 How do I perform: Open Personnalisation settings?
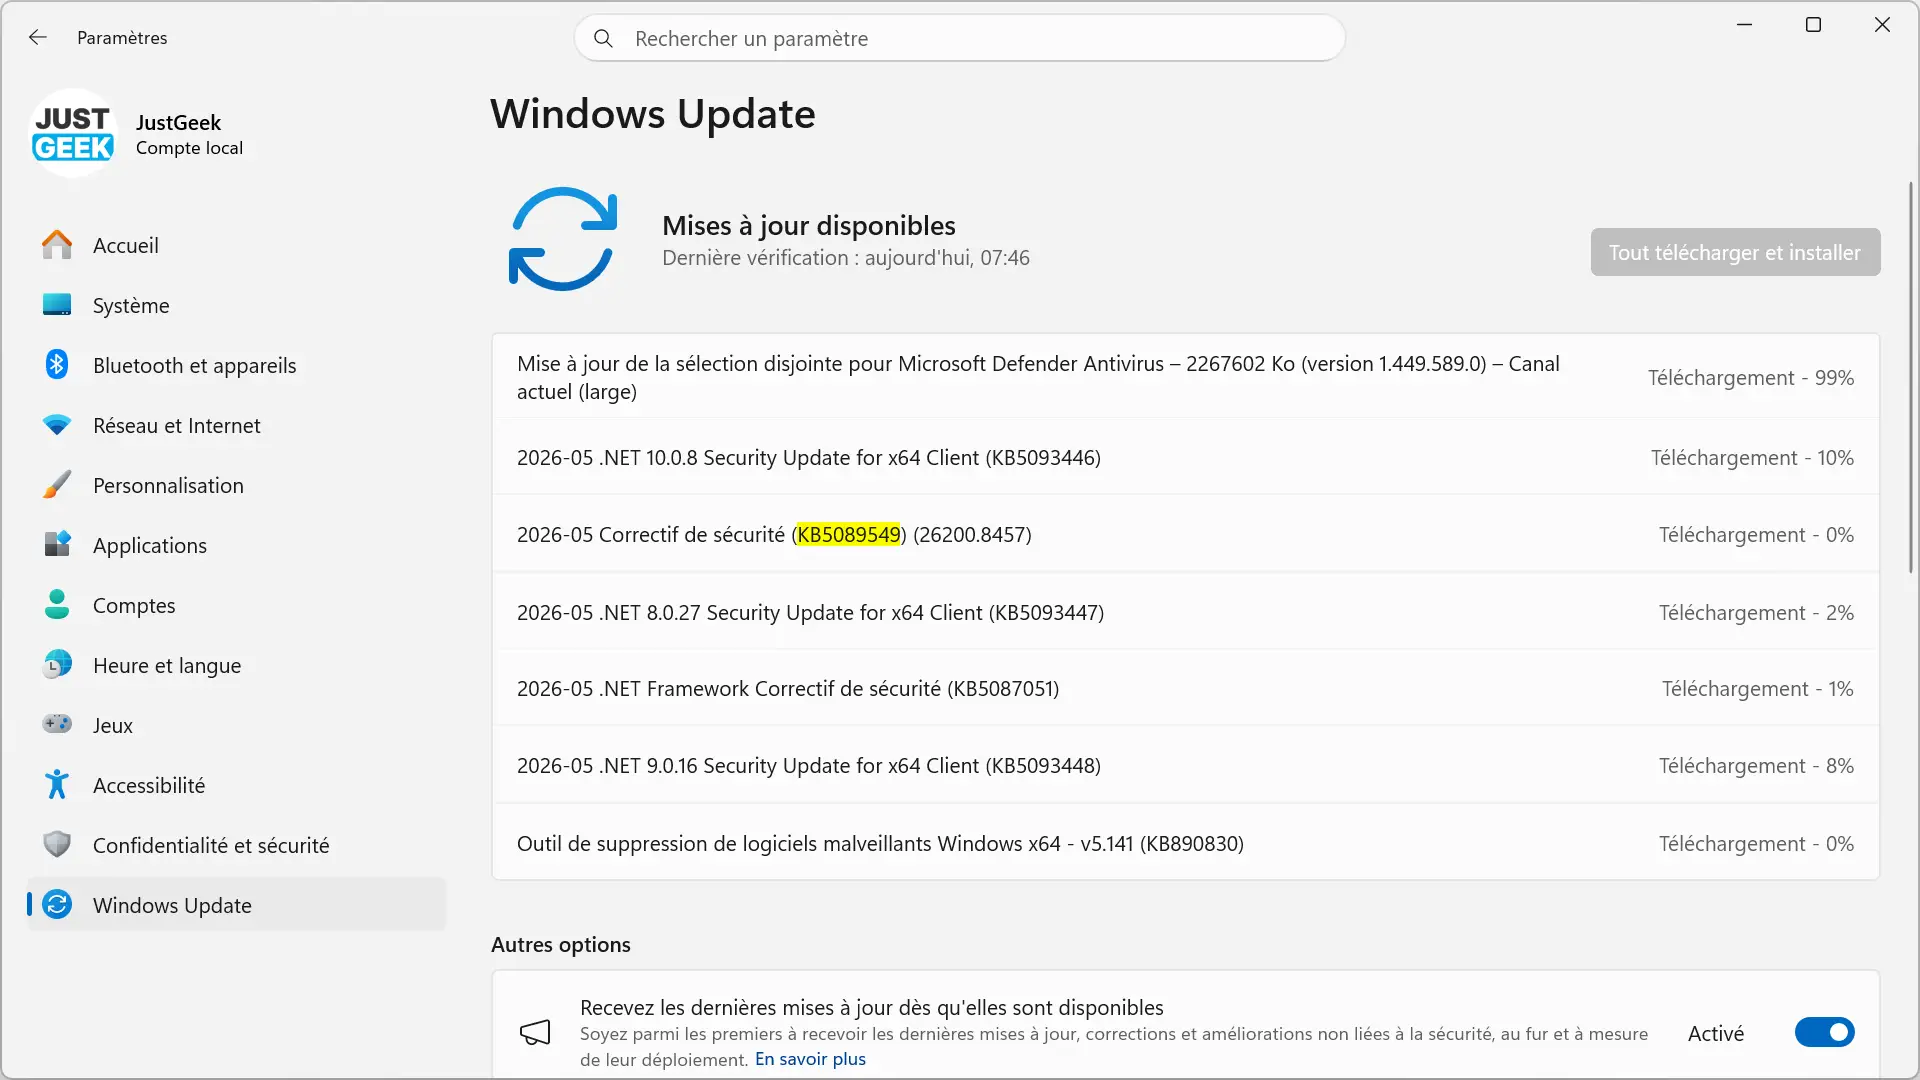[x=237, y=485]
